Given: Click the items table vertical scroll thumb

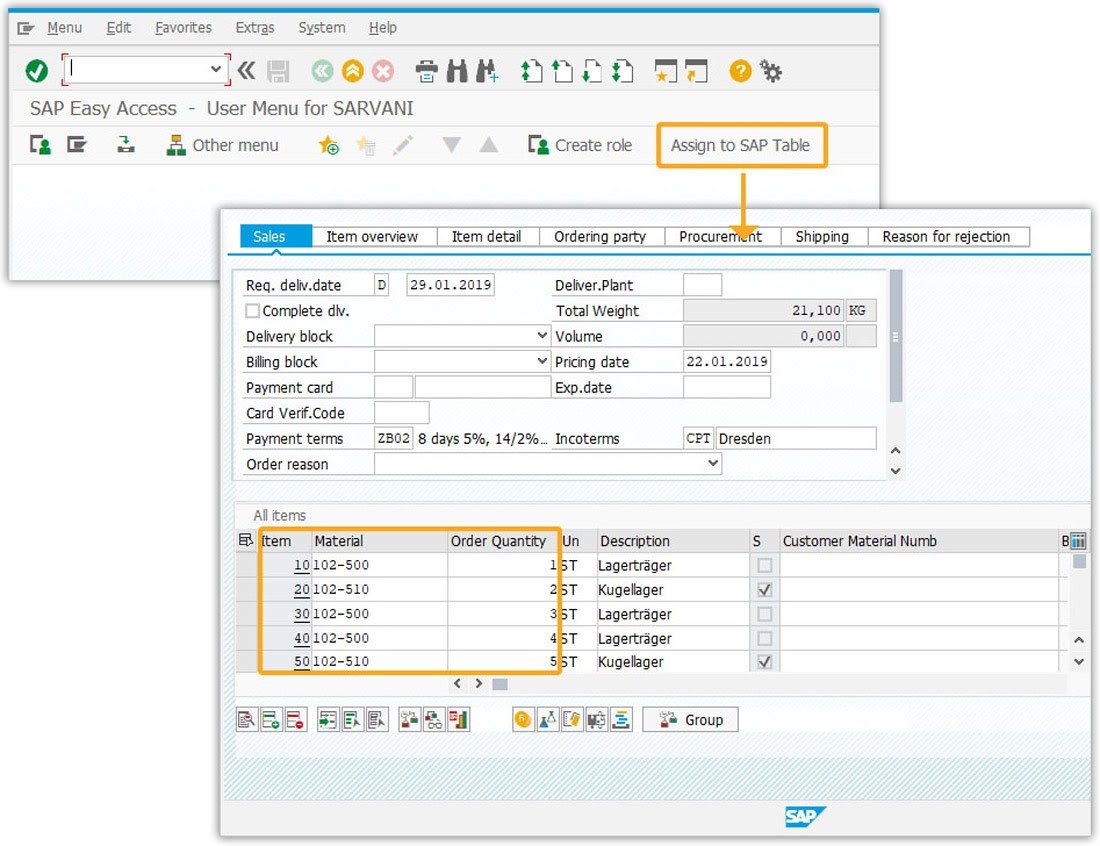Looking at the screenshot, I should [1080, 561].
